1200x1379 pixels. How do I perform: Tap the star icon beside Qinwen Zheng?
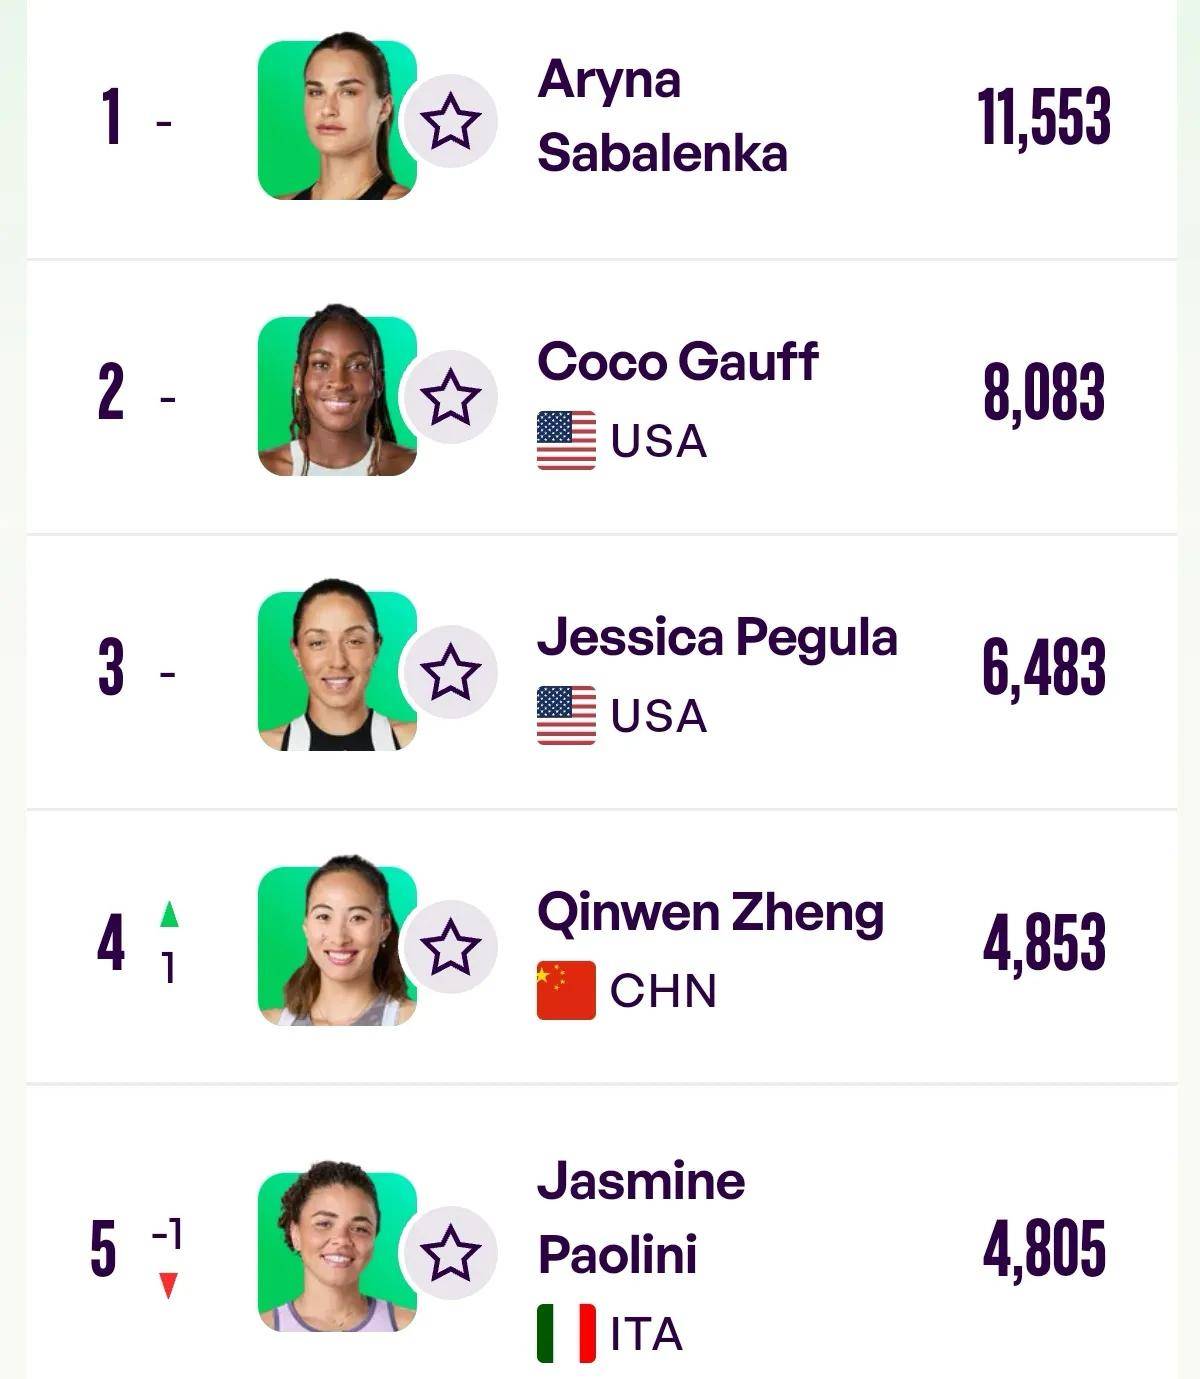tap(450, 947)
